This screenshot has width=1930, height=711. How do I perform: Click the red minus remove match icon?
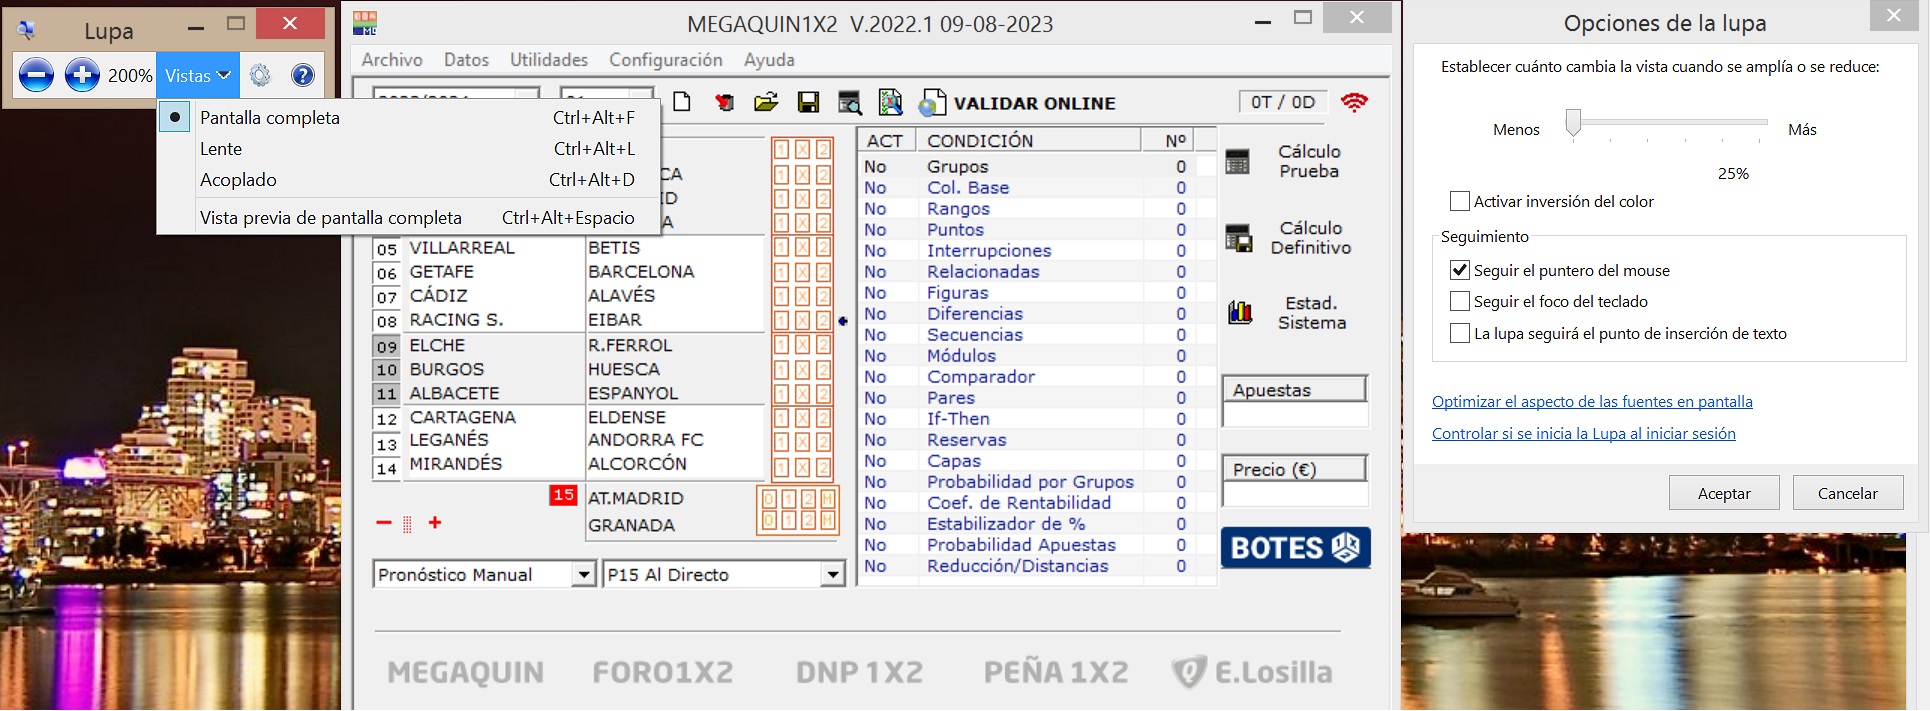click(384, 522)
